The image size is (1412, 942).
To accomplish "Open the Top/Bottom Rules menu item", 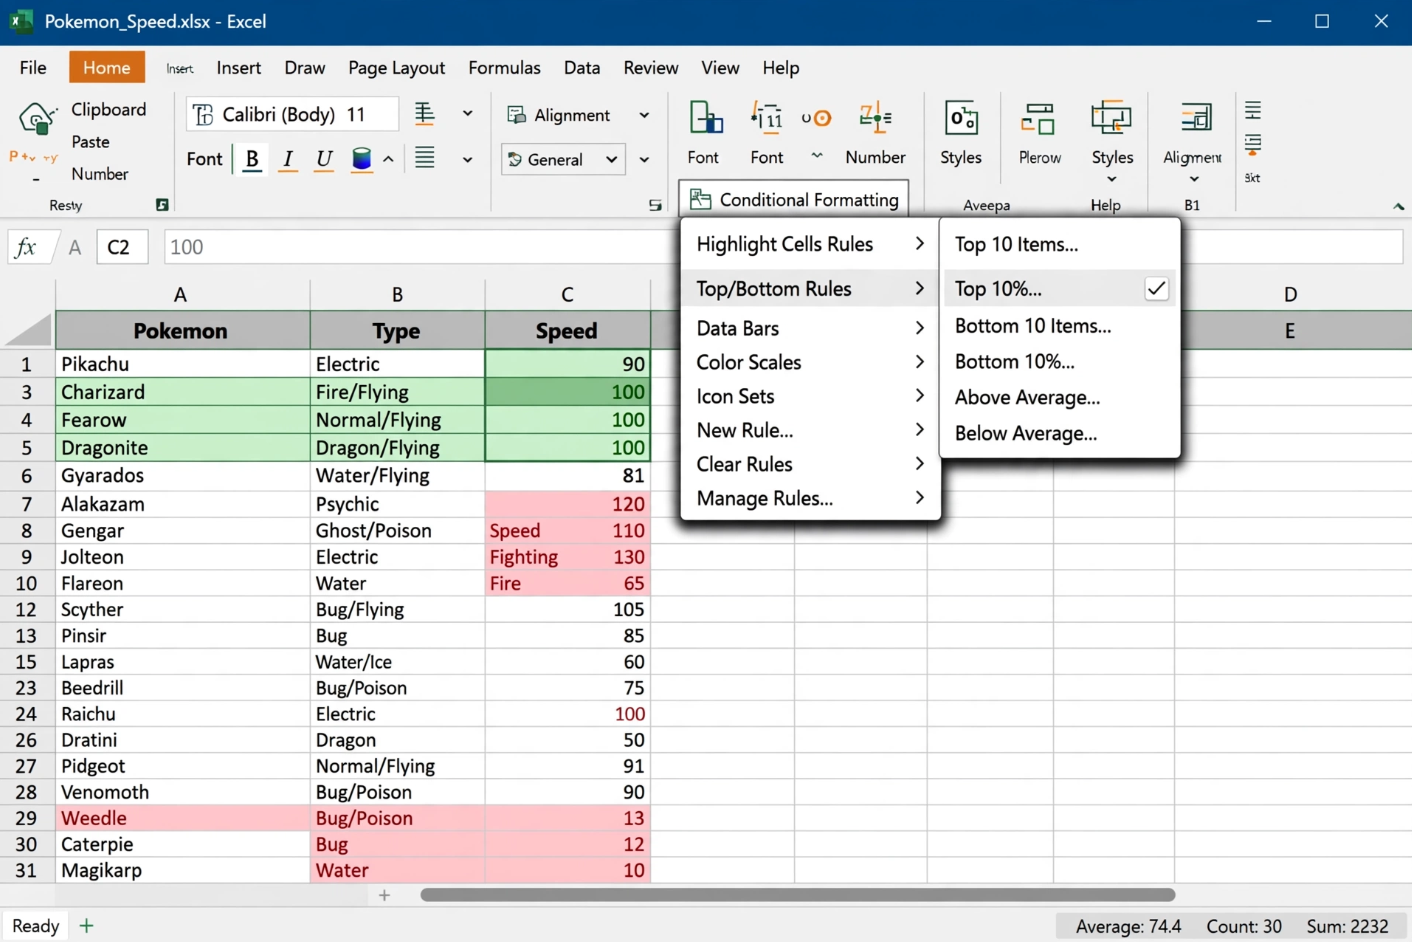I will 810,288.
